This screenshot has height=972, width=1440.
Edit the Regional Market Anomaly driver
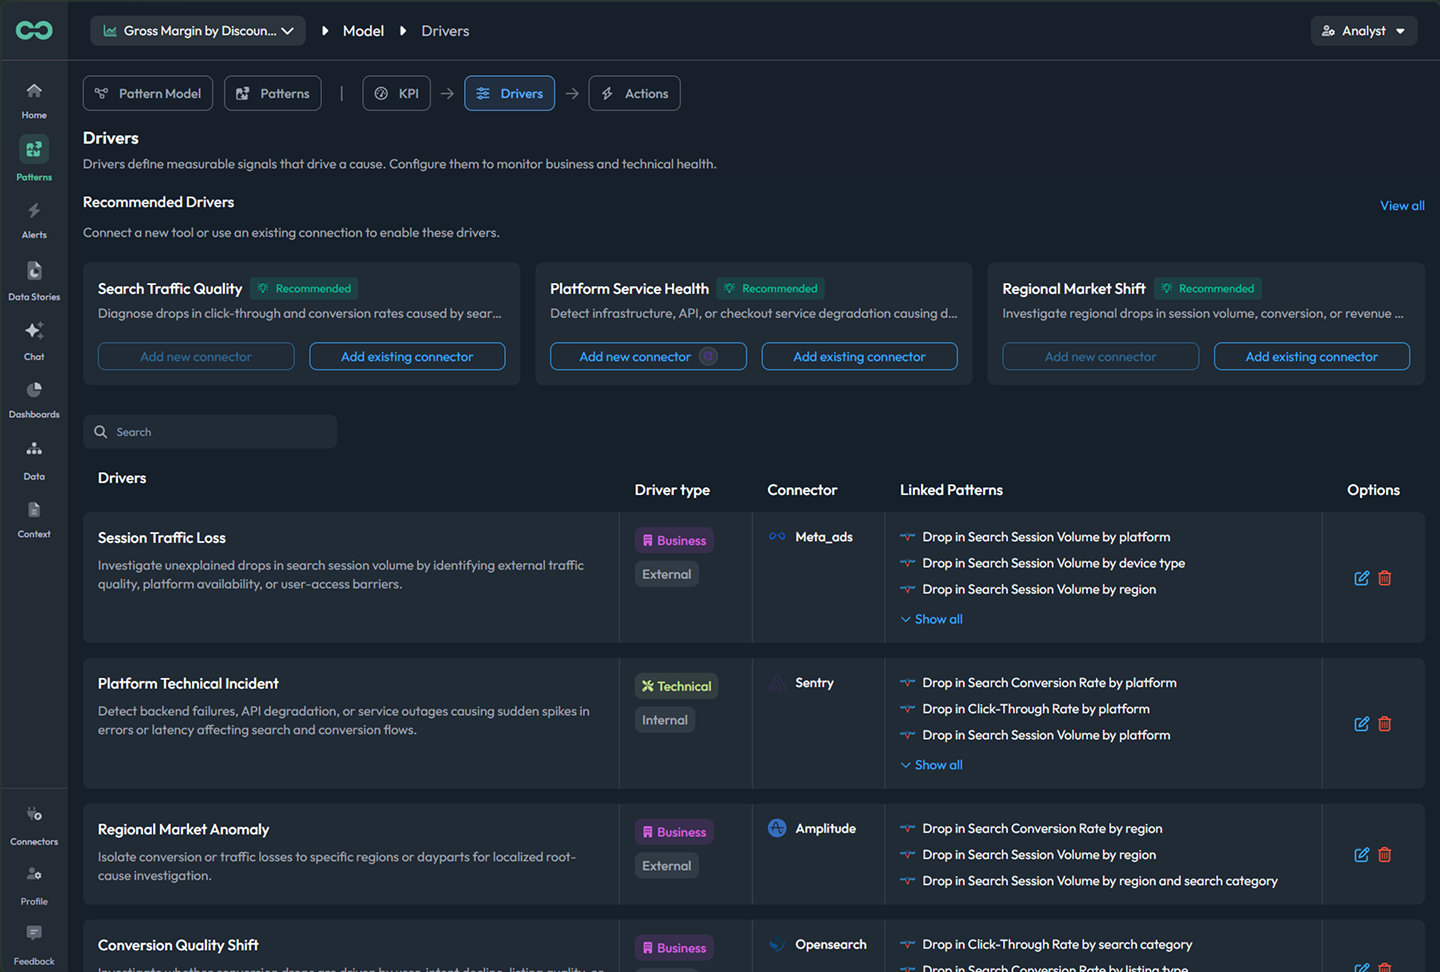(1361, 855)
